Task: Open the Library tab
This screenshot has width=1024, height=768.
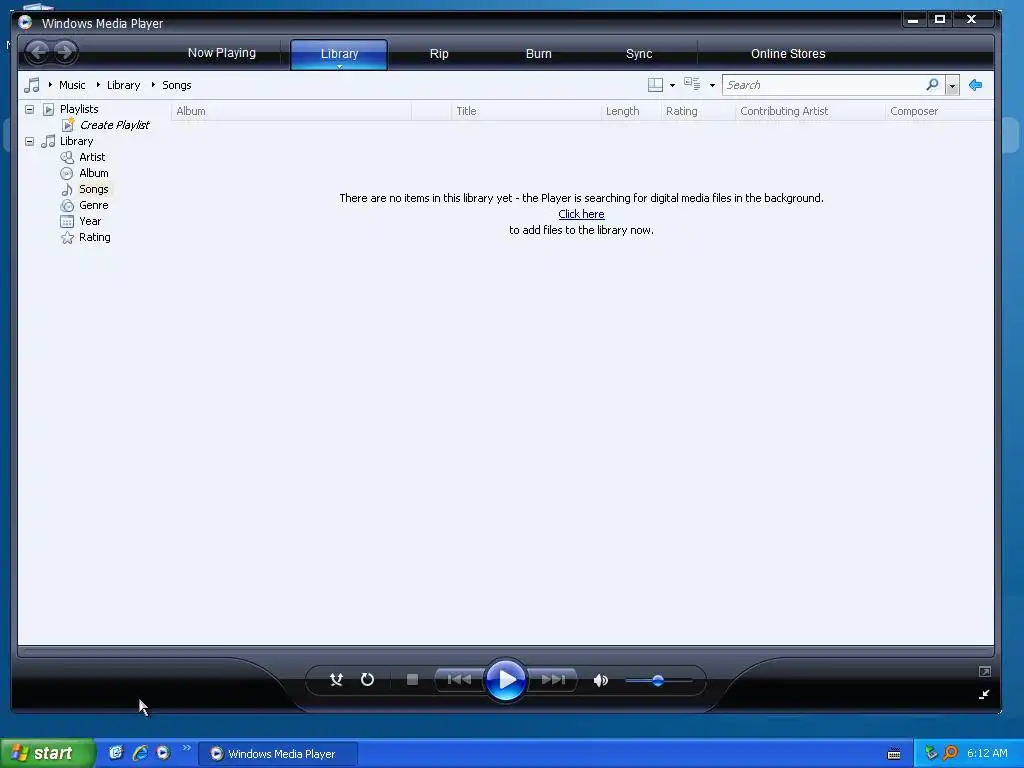Action: [x=339, y=54]
